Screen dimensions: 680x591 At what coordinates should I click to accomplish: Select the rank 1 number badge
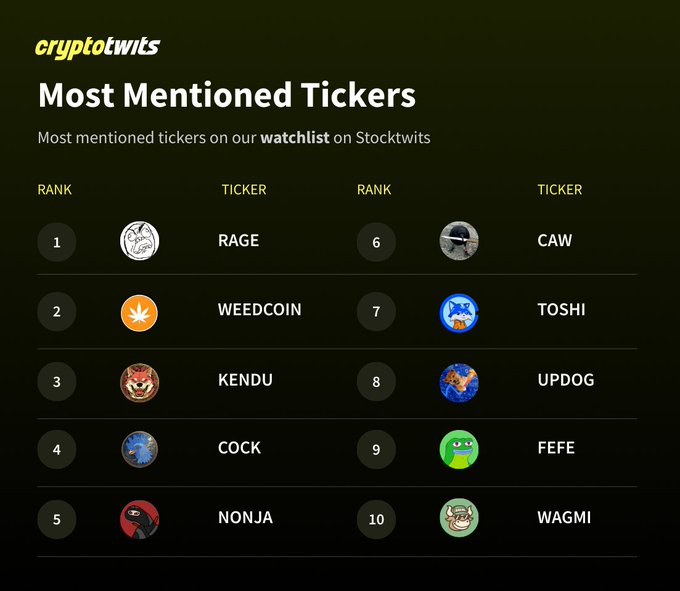click(57, 242)
